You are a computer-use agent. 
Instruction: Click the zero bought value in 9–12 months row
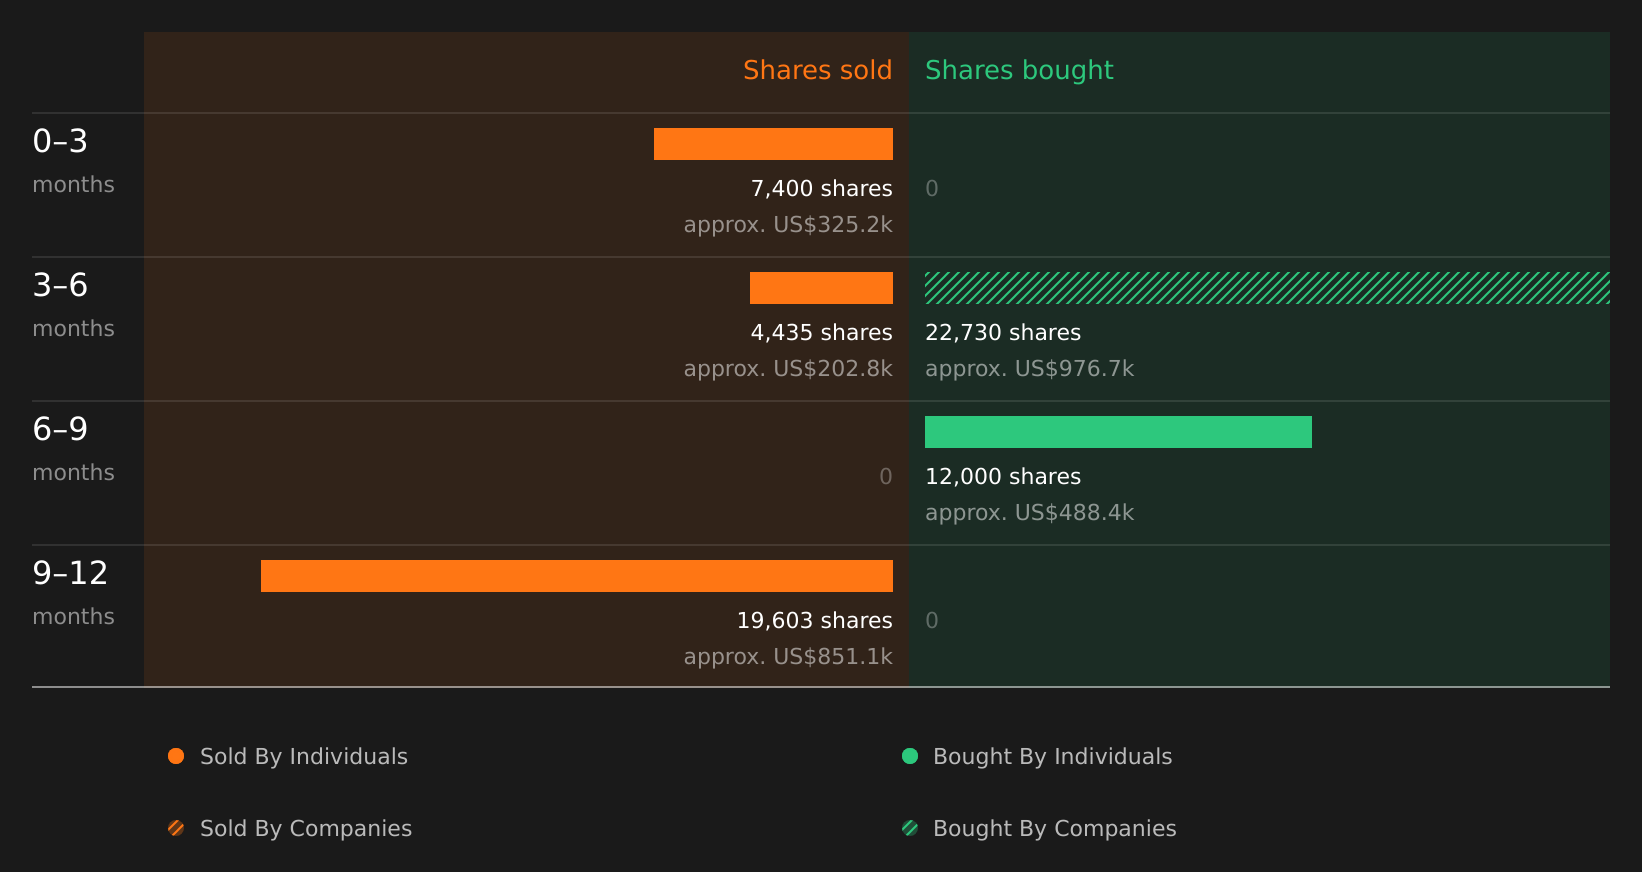point(932,621)
